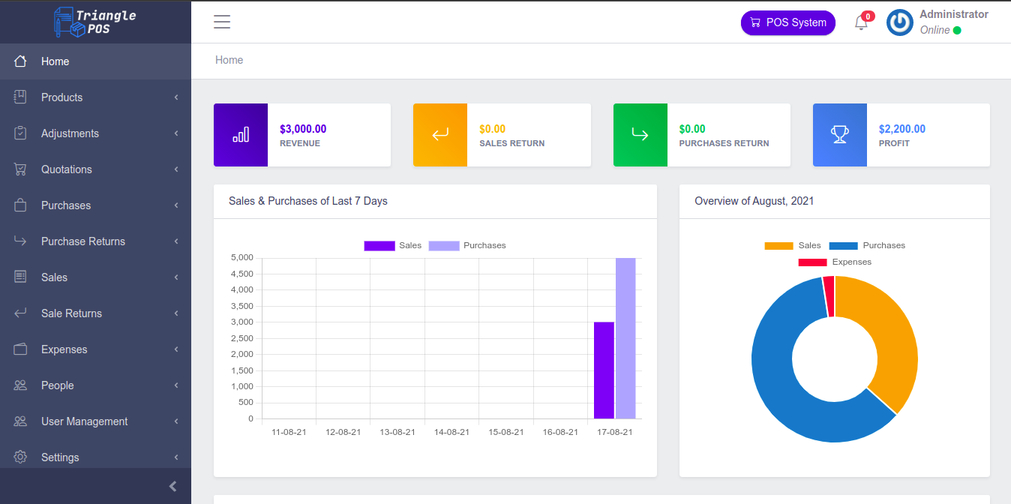Viewport: 1011px width, 504px height.
Task: Toggle Purchases legend in bar chart
Action: (x=468, y=245)
